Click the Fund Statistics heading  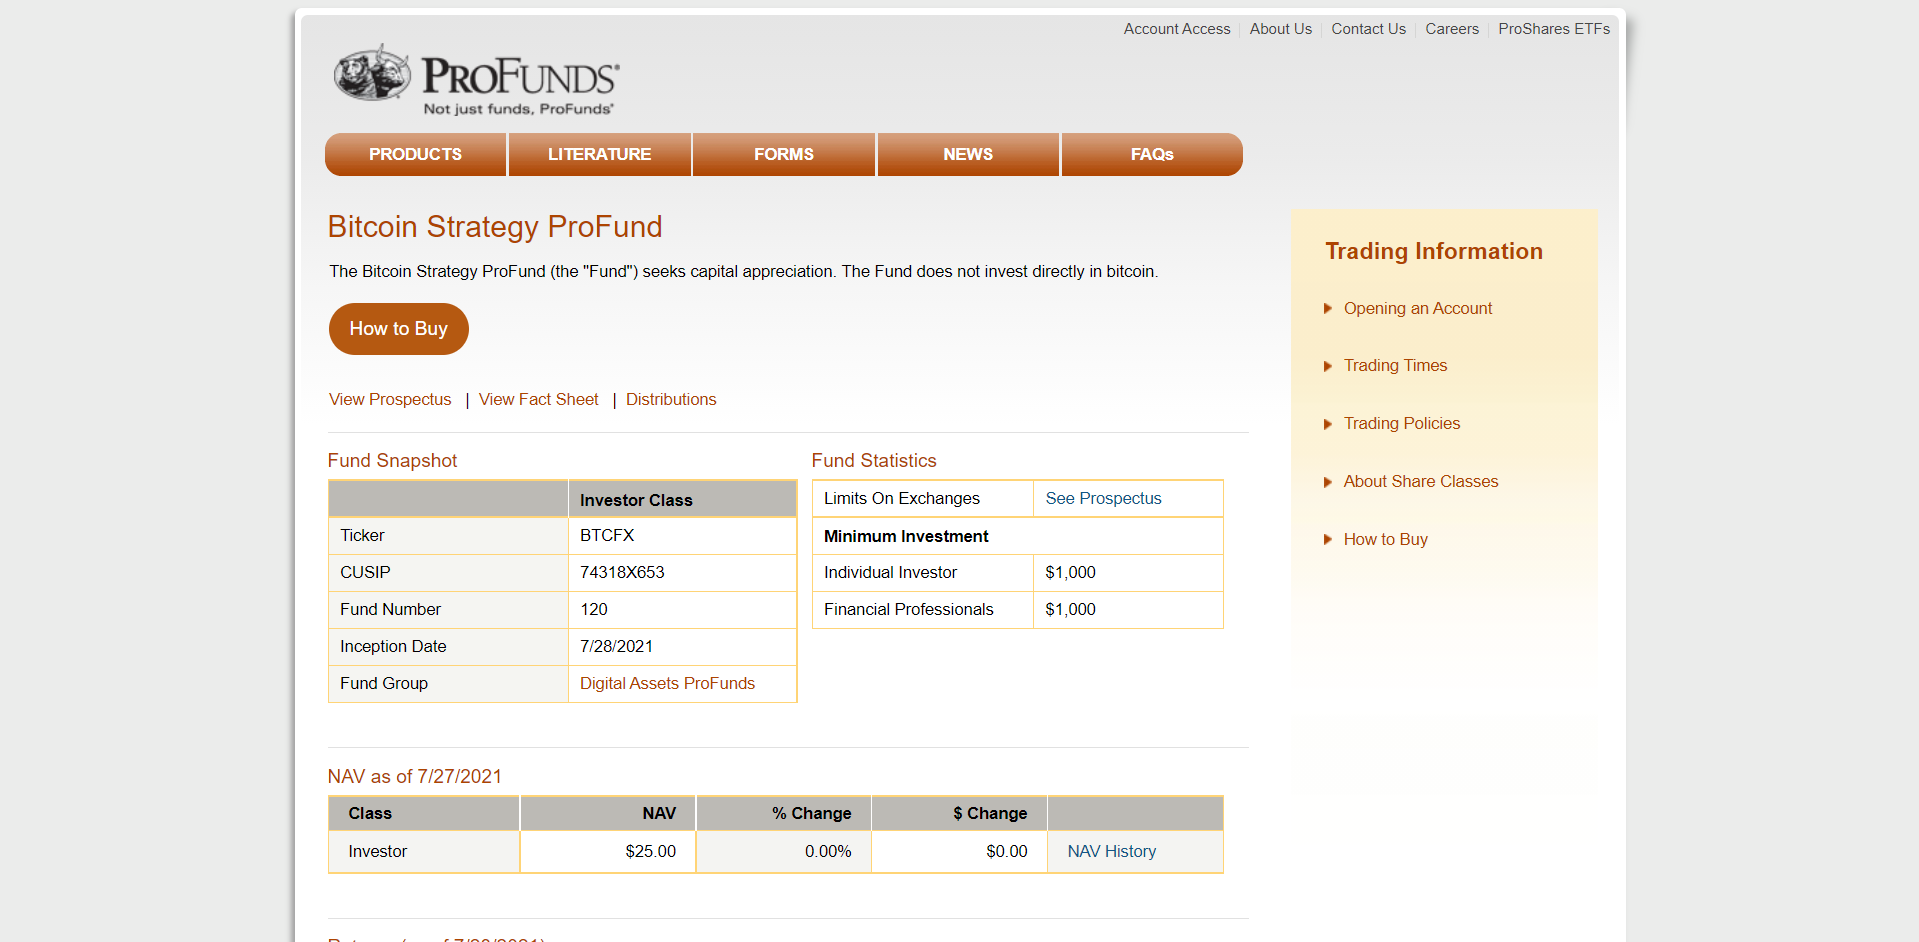874,461
